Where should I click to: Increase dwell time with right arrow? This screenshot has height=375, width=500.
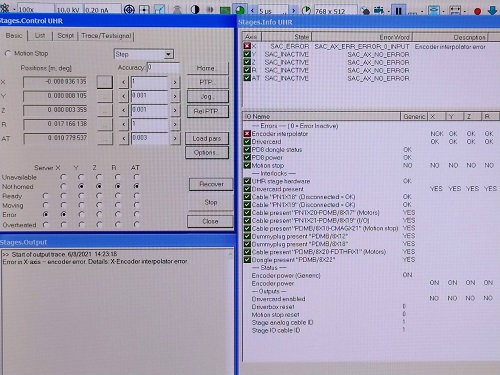tap(294, 11)
